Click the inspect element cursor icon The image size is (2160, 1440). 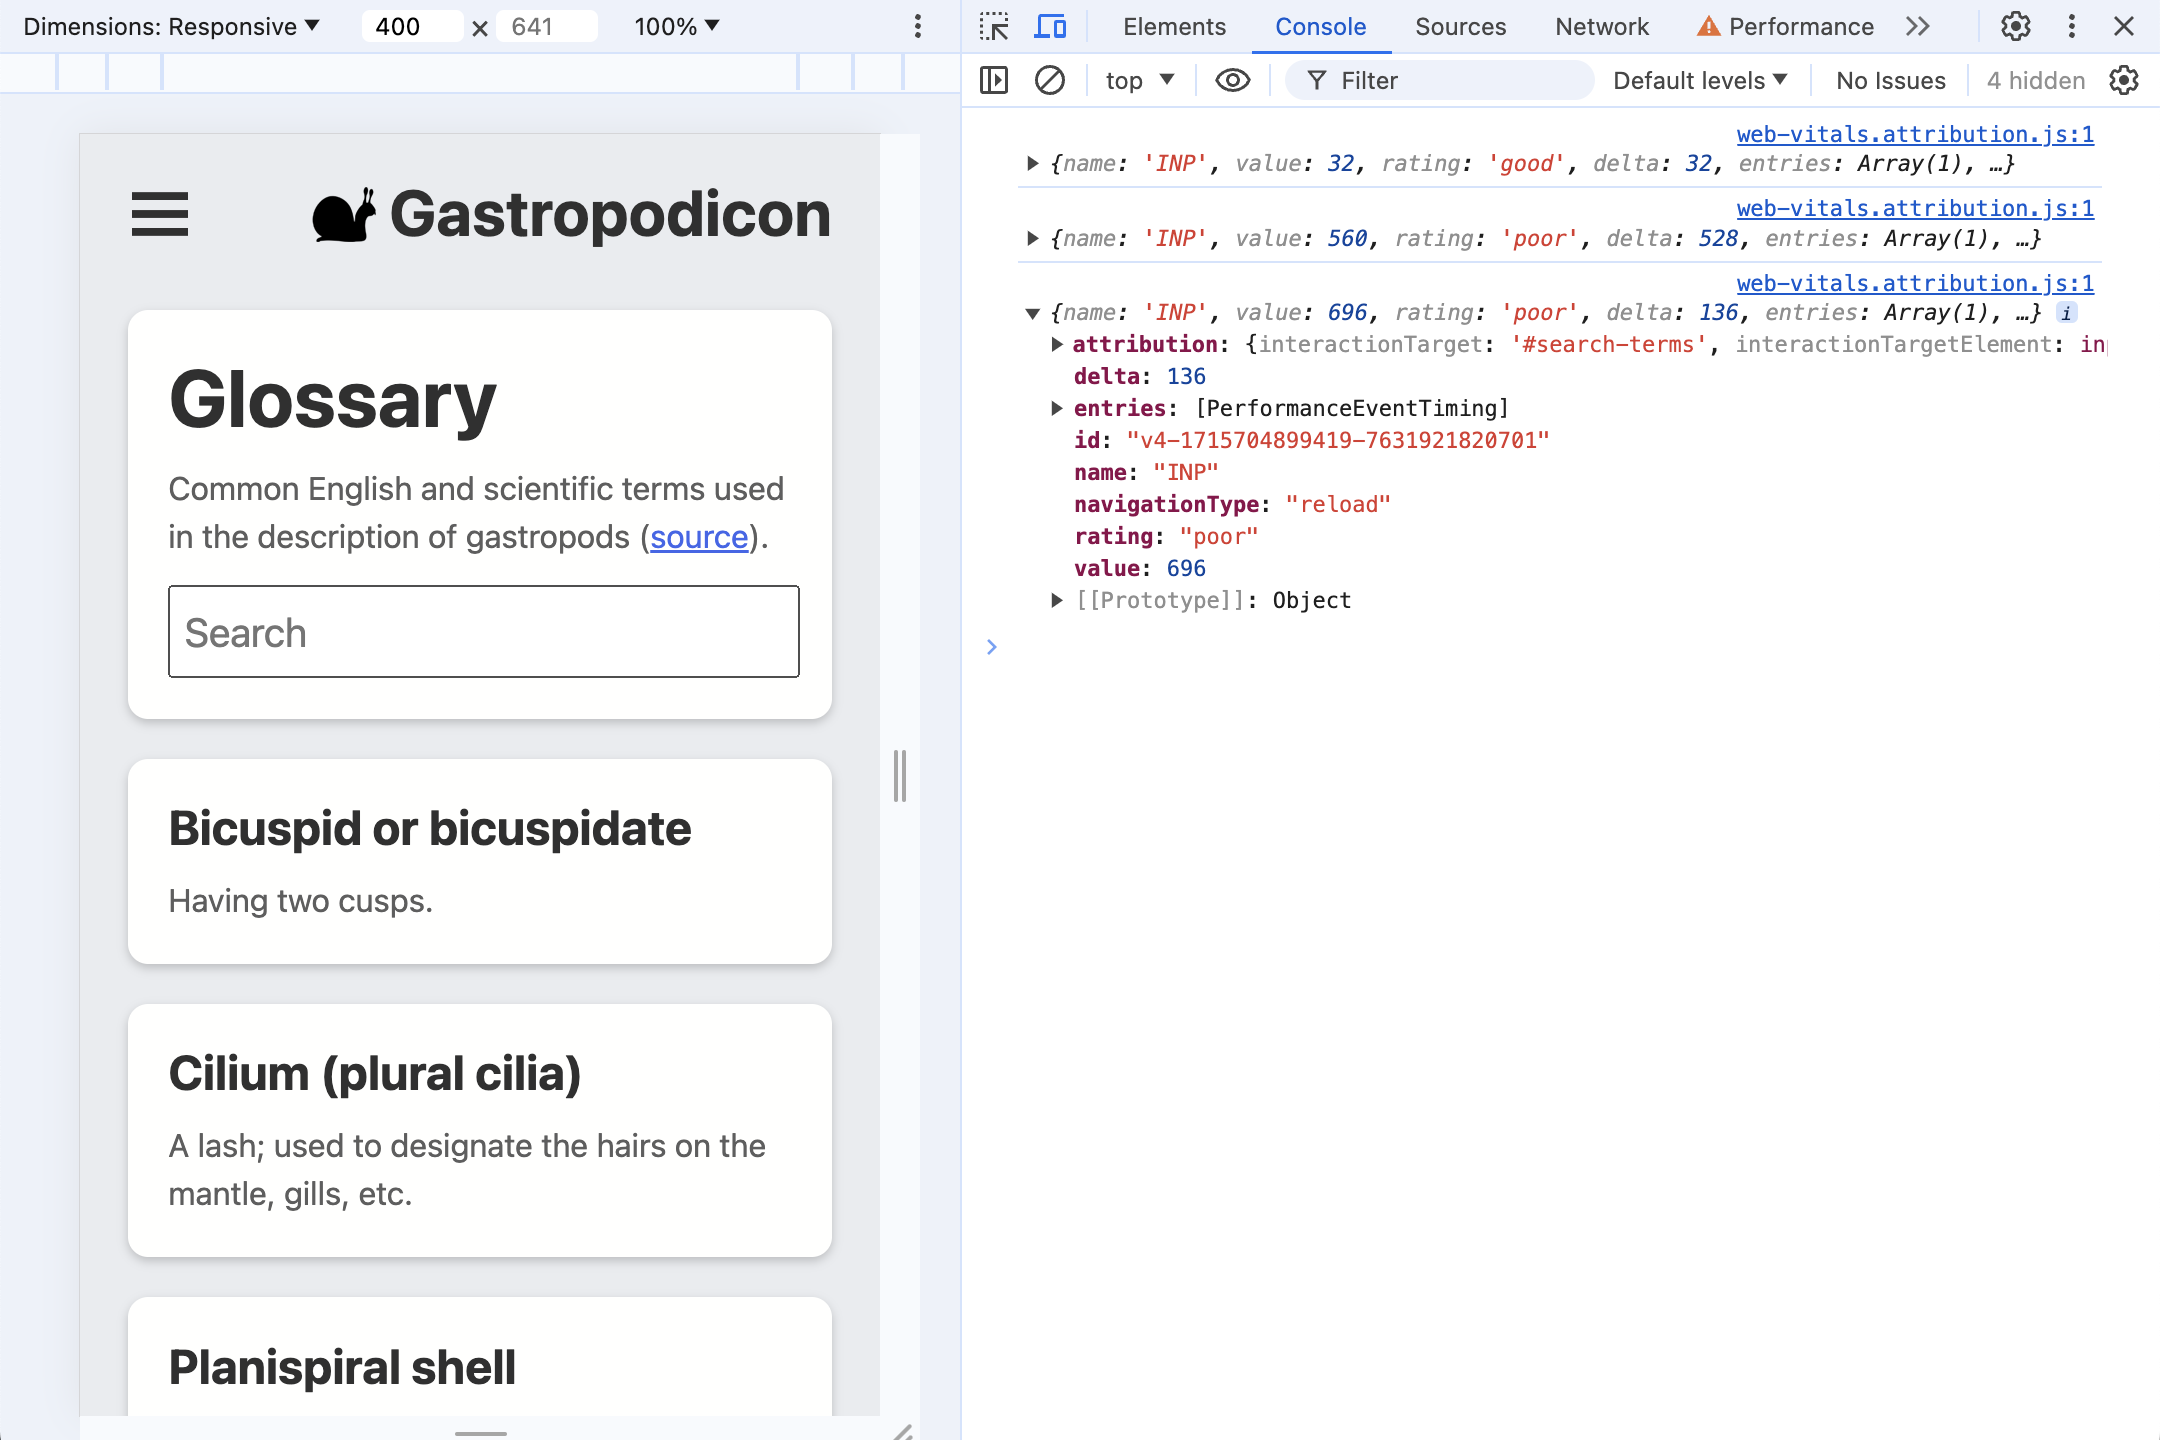pos(995,27)
